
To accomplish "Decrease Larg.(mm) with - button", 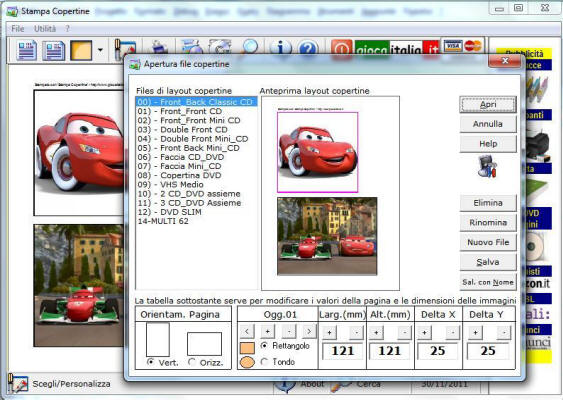I will pos(356,332).
